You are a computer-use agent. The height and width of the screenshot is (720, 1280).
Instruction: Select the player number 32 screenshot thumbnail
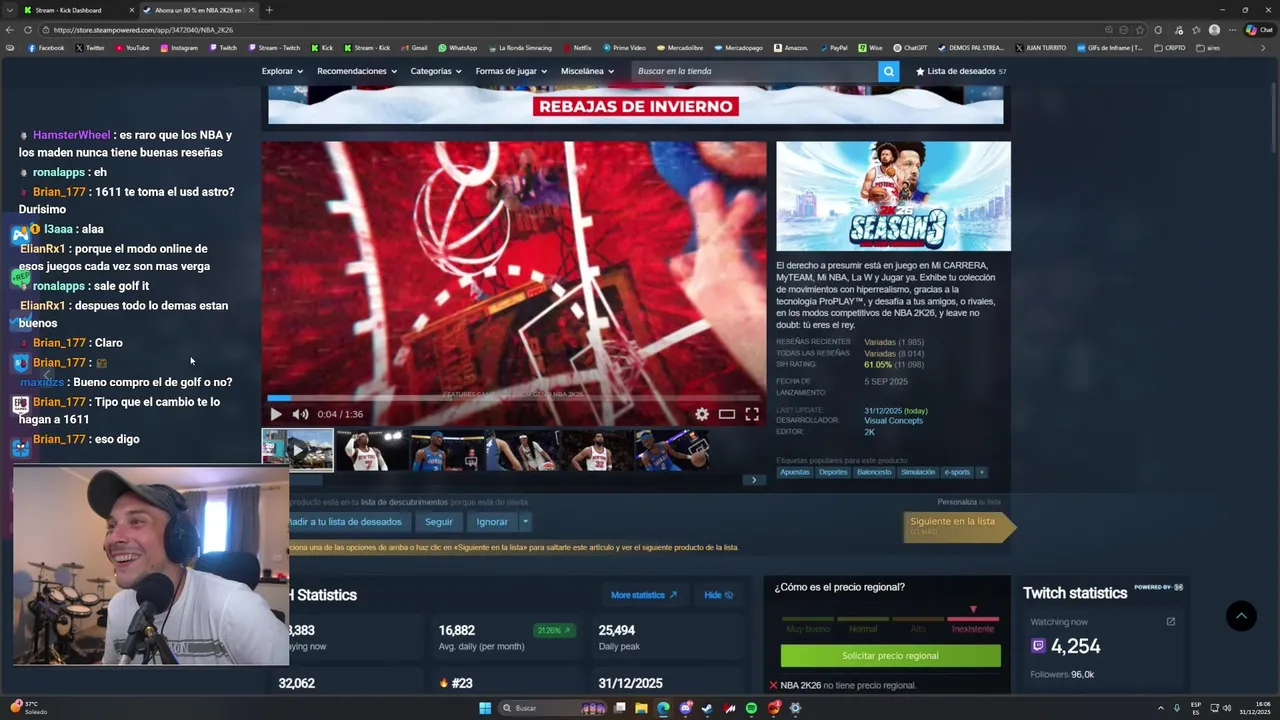(x=597, y=450)
